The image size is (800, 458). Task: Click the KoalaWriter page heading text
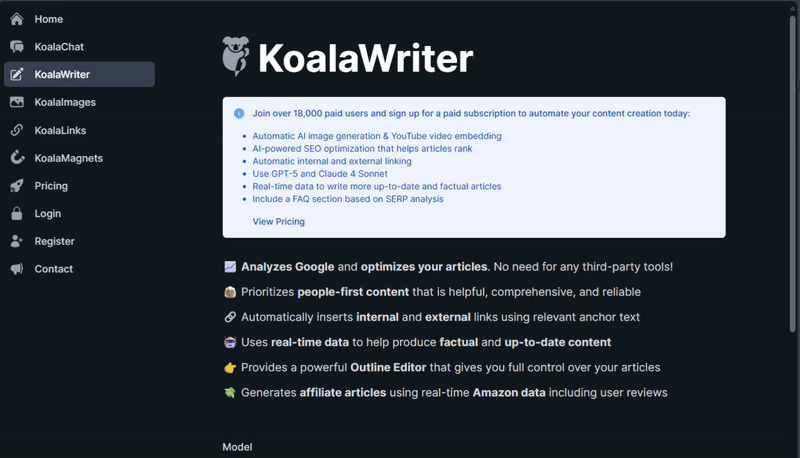[x=365, y=59]
